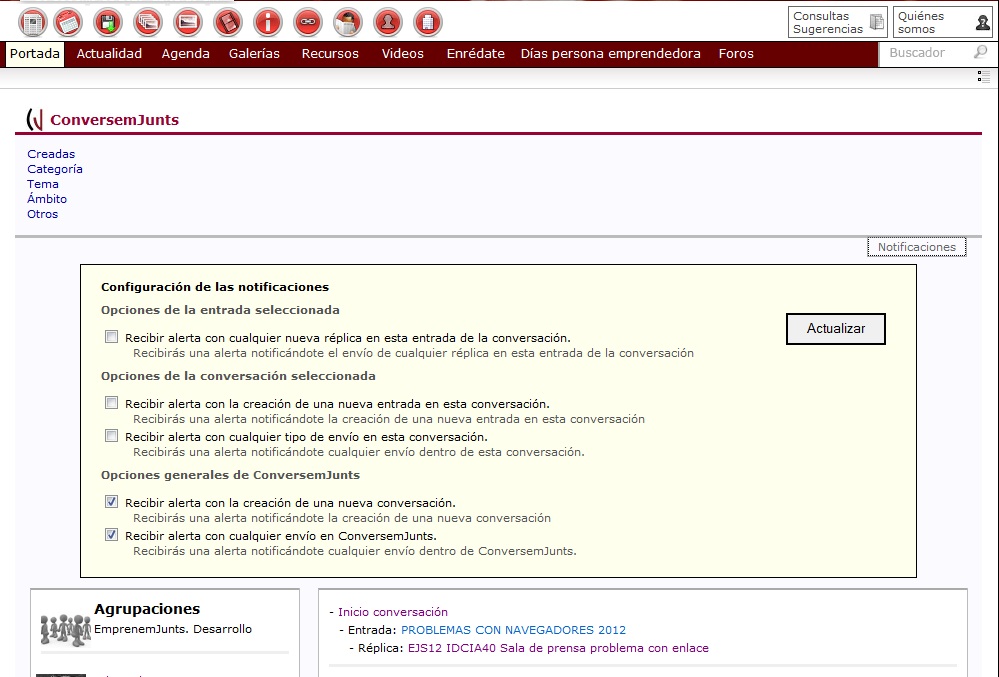The width and height of the screenshot is (999, 677).
Task: Select the Notificaciones tab
Action: pyautogui.click(x=915, y=246)
